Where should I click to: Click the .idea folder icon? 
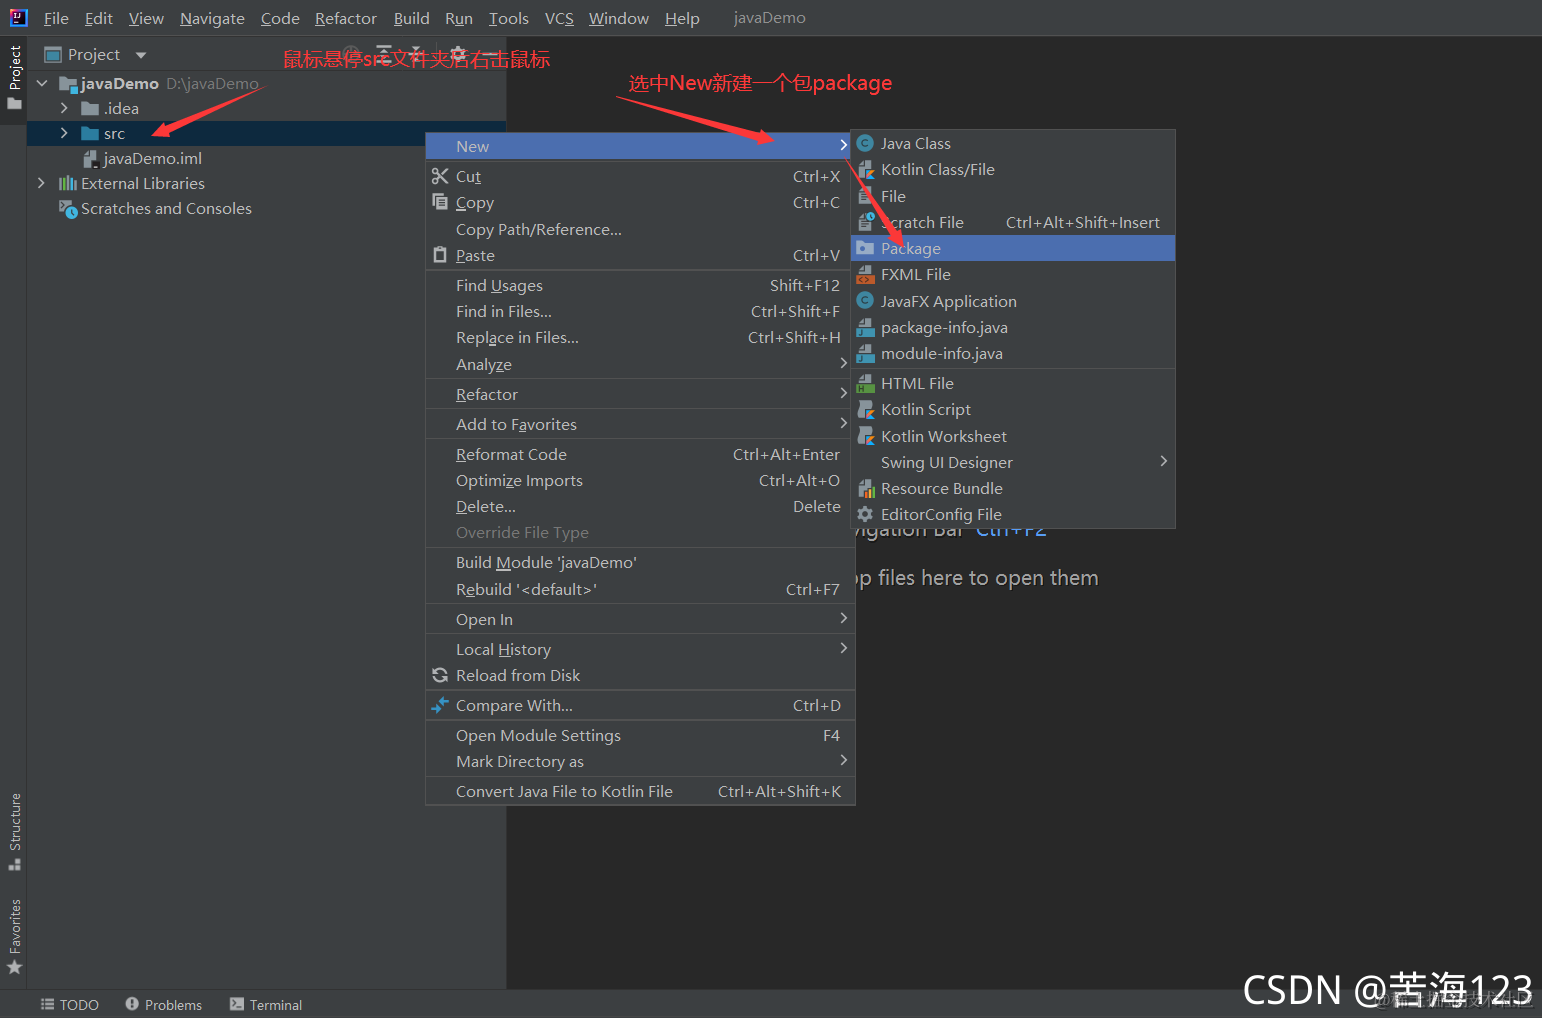click(x=90, y=108)
